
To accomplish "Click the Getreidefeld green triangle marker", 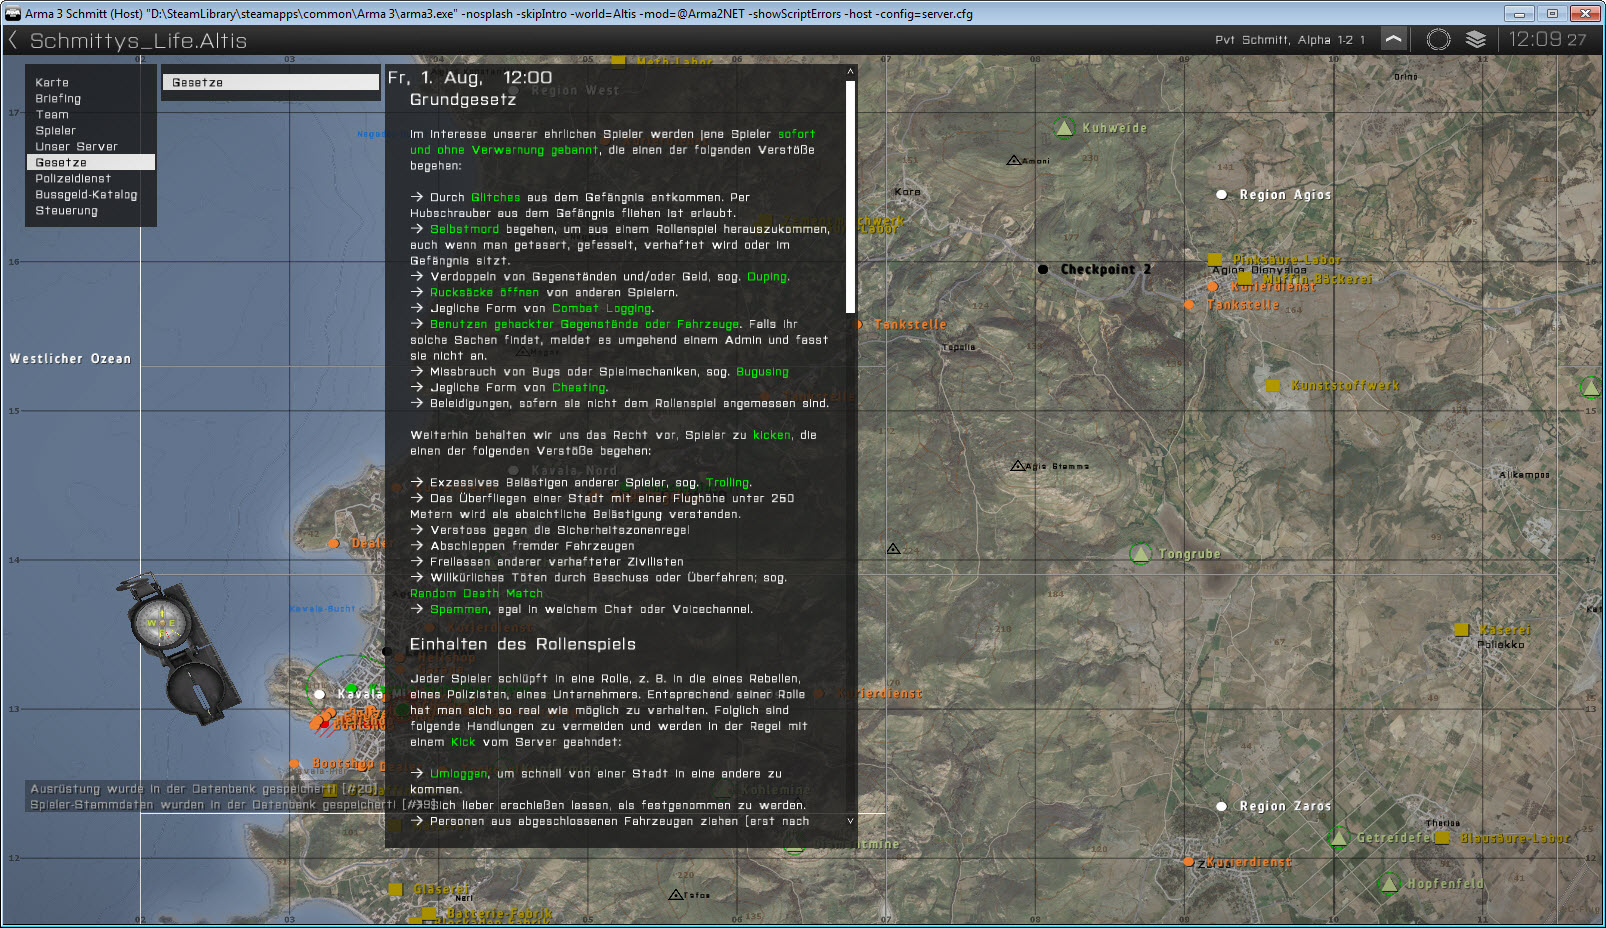I will (x=1339, y=838).
